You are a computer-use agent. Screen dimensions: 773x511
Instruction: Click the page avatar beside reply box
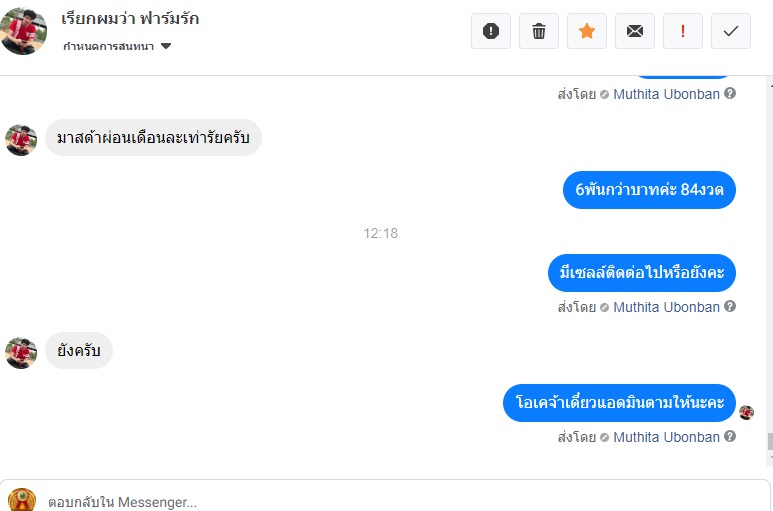pos(22,500)
